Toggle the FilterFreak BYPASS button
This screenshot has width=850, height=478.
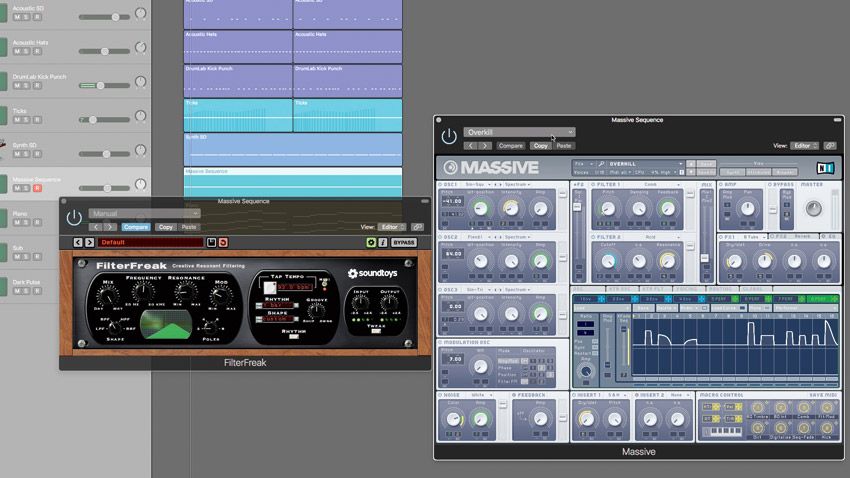coord(404,242)
